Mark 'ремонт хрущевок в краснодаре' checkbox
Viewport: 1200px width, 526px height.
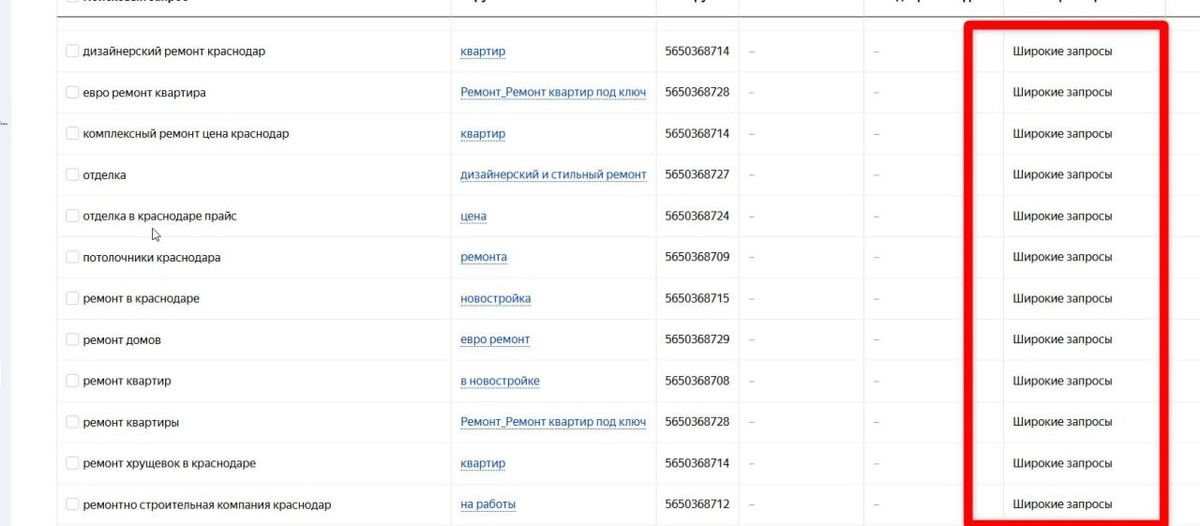click(72, 463)
